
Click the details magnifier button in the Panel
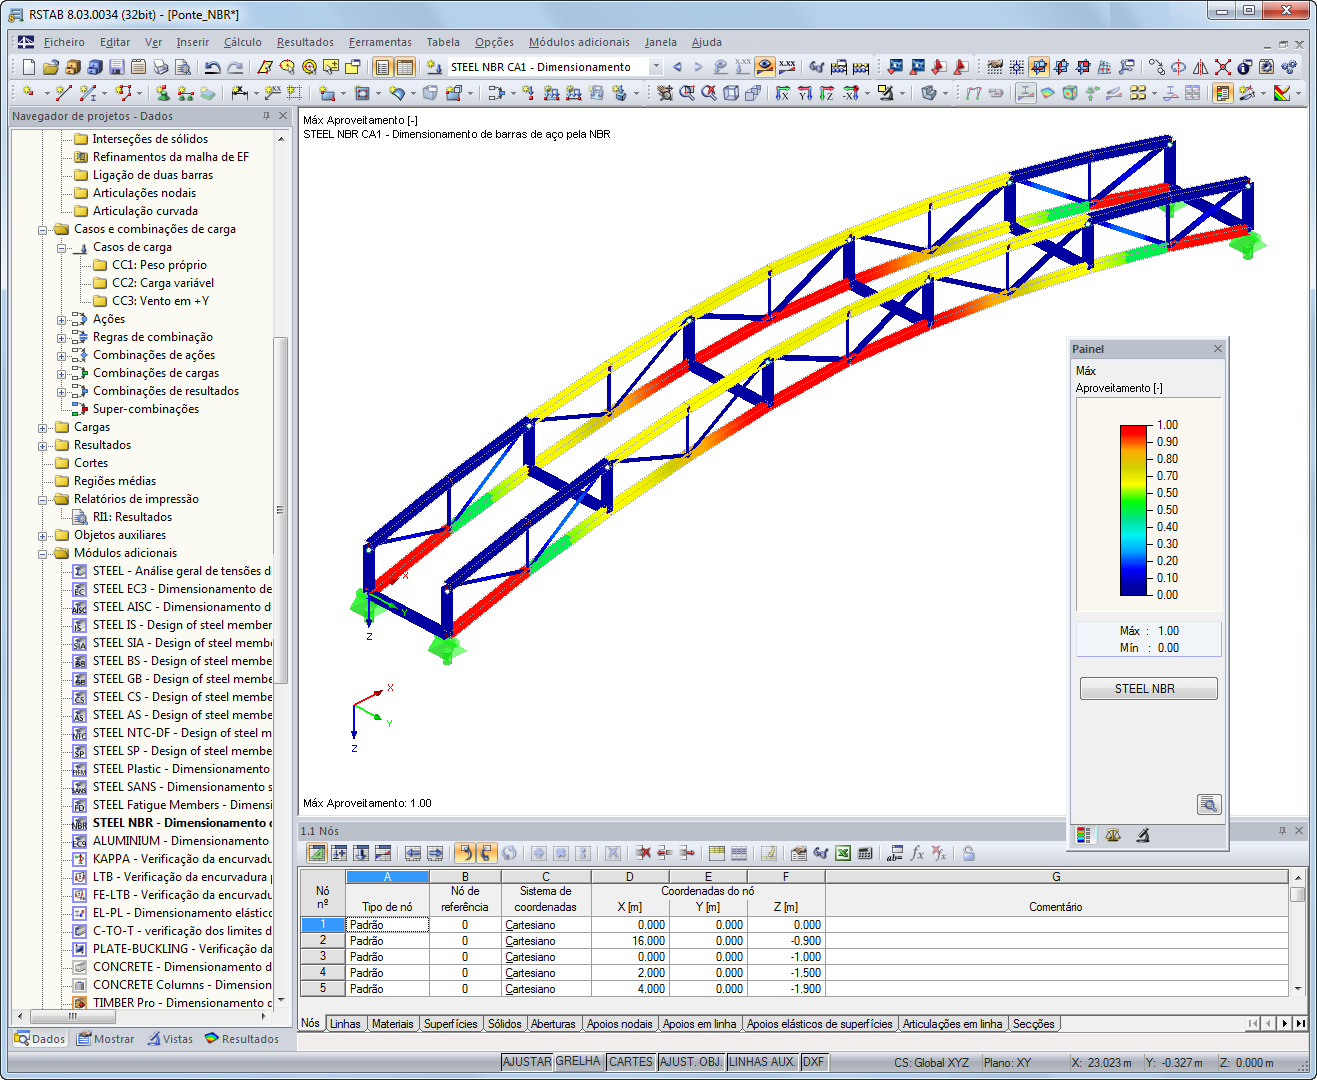[x=1209, y=804]
